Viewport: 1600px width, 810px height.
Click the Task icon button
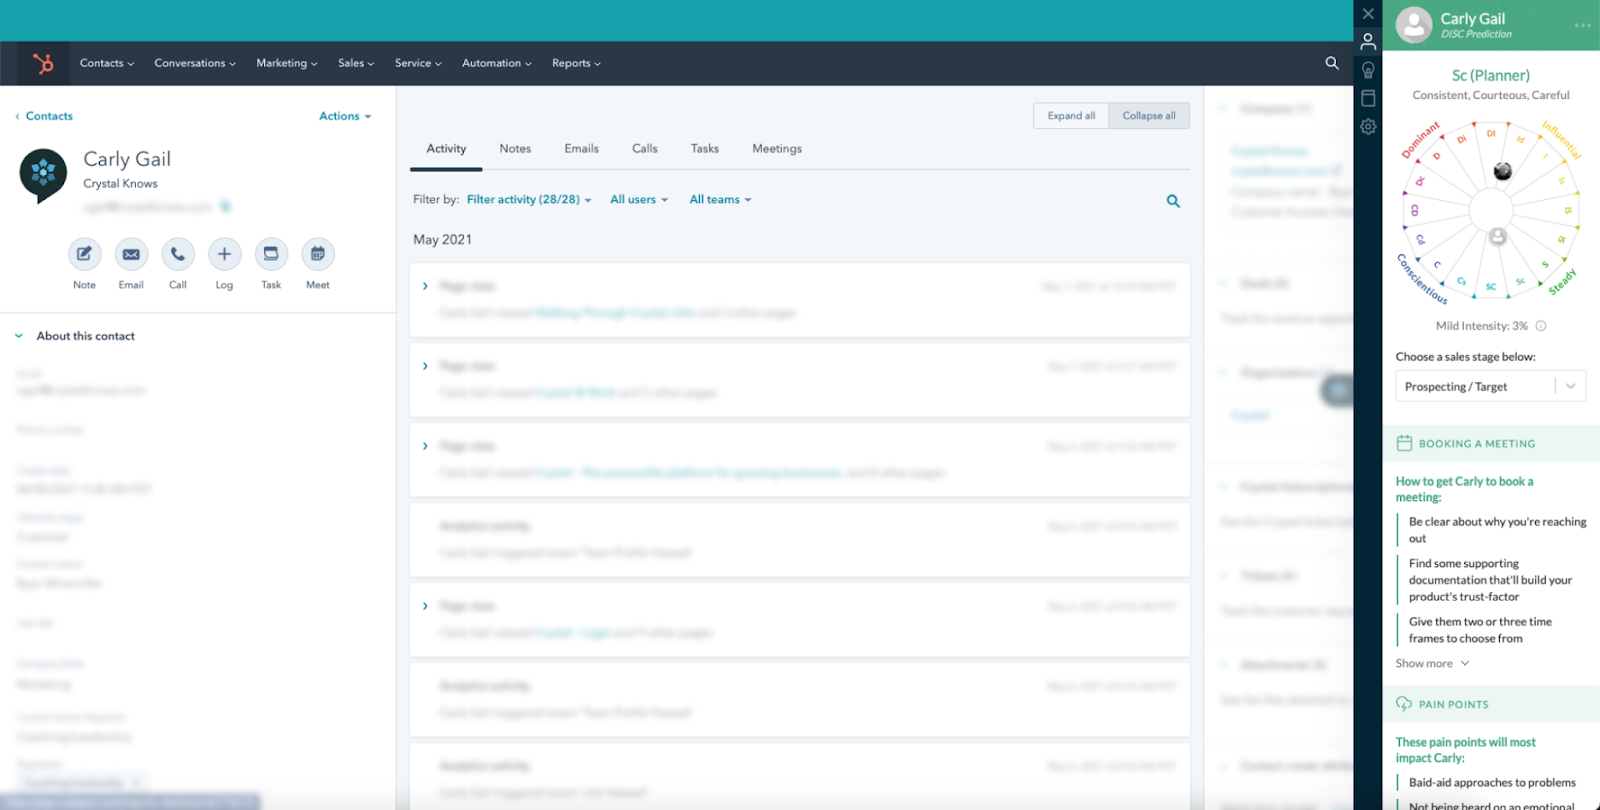(271, 254)
